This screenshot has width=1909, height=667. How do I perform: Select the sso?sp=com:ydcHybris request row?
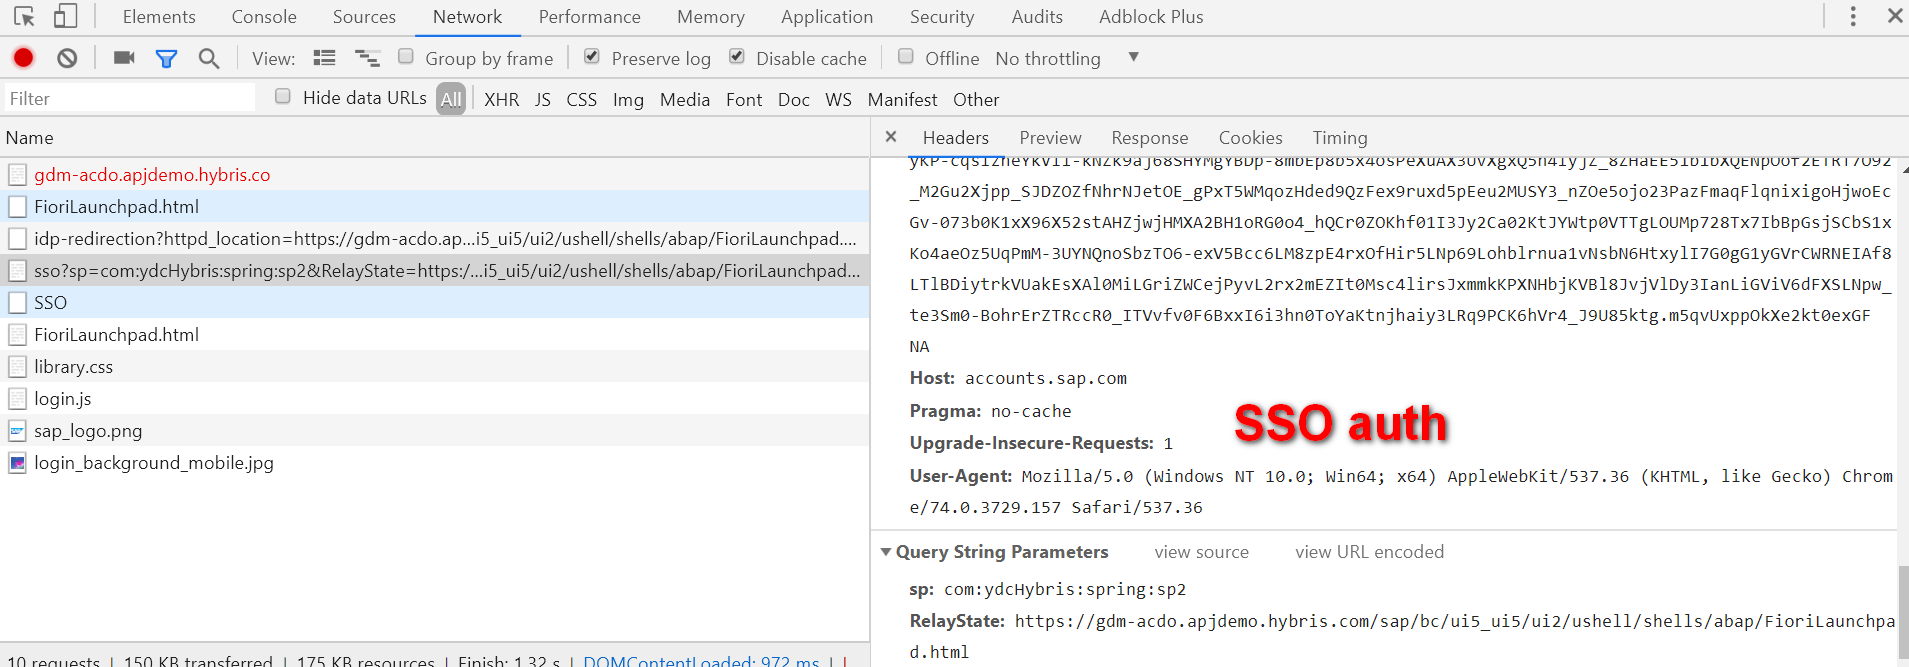pyautogui.click(x=434, y=271)
